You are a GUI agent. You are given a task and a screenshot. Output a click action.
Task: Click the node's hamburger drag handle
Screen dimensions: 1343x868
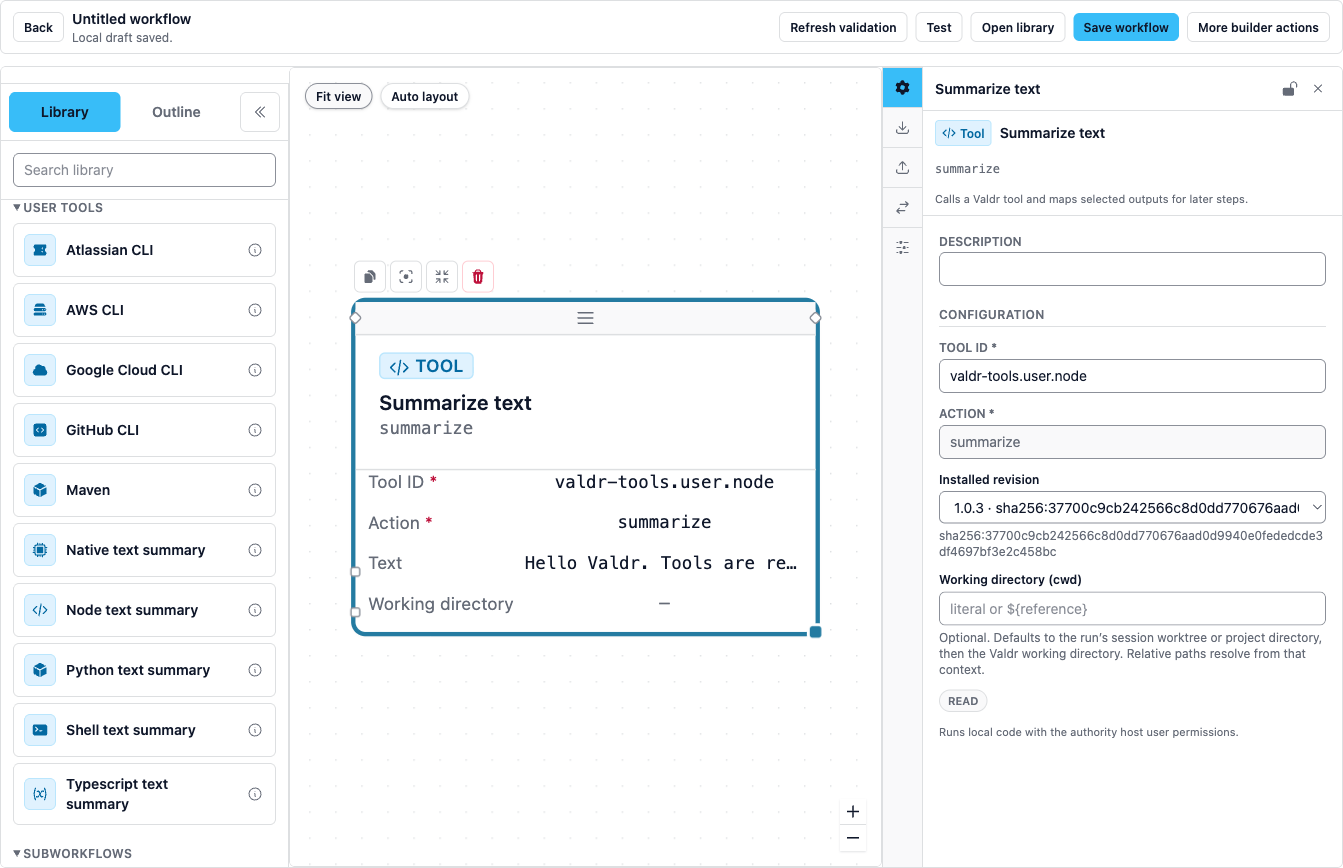tap(586, 318)
